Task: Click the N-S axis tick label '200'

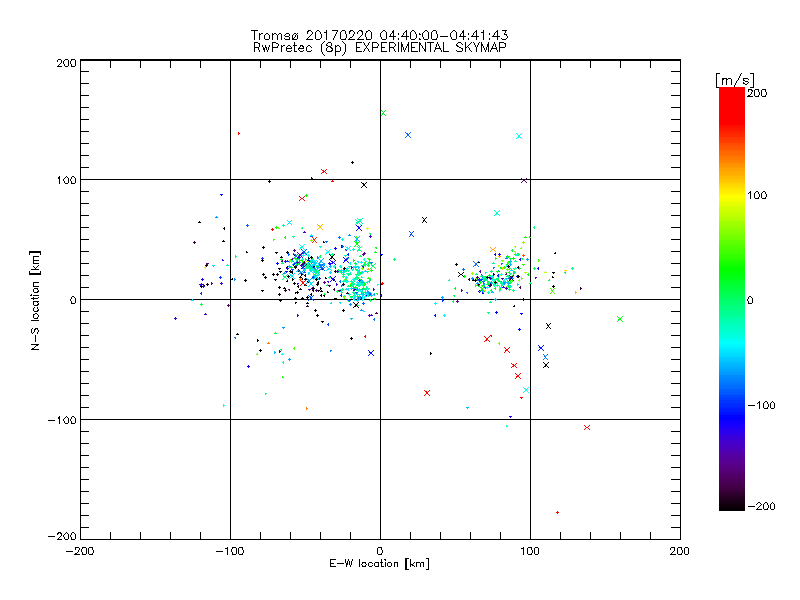Action: click(x=66, y=63)
